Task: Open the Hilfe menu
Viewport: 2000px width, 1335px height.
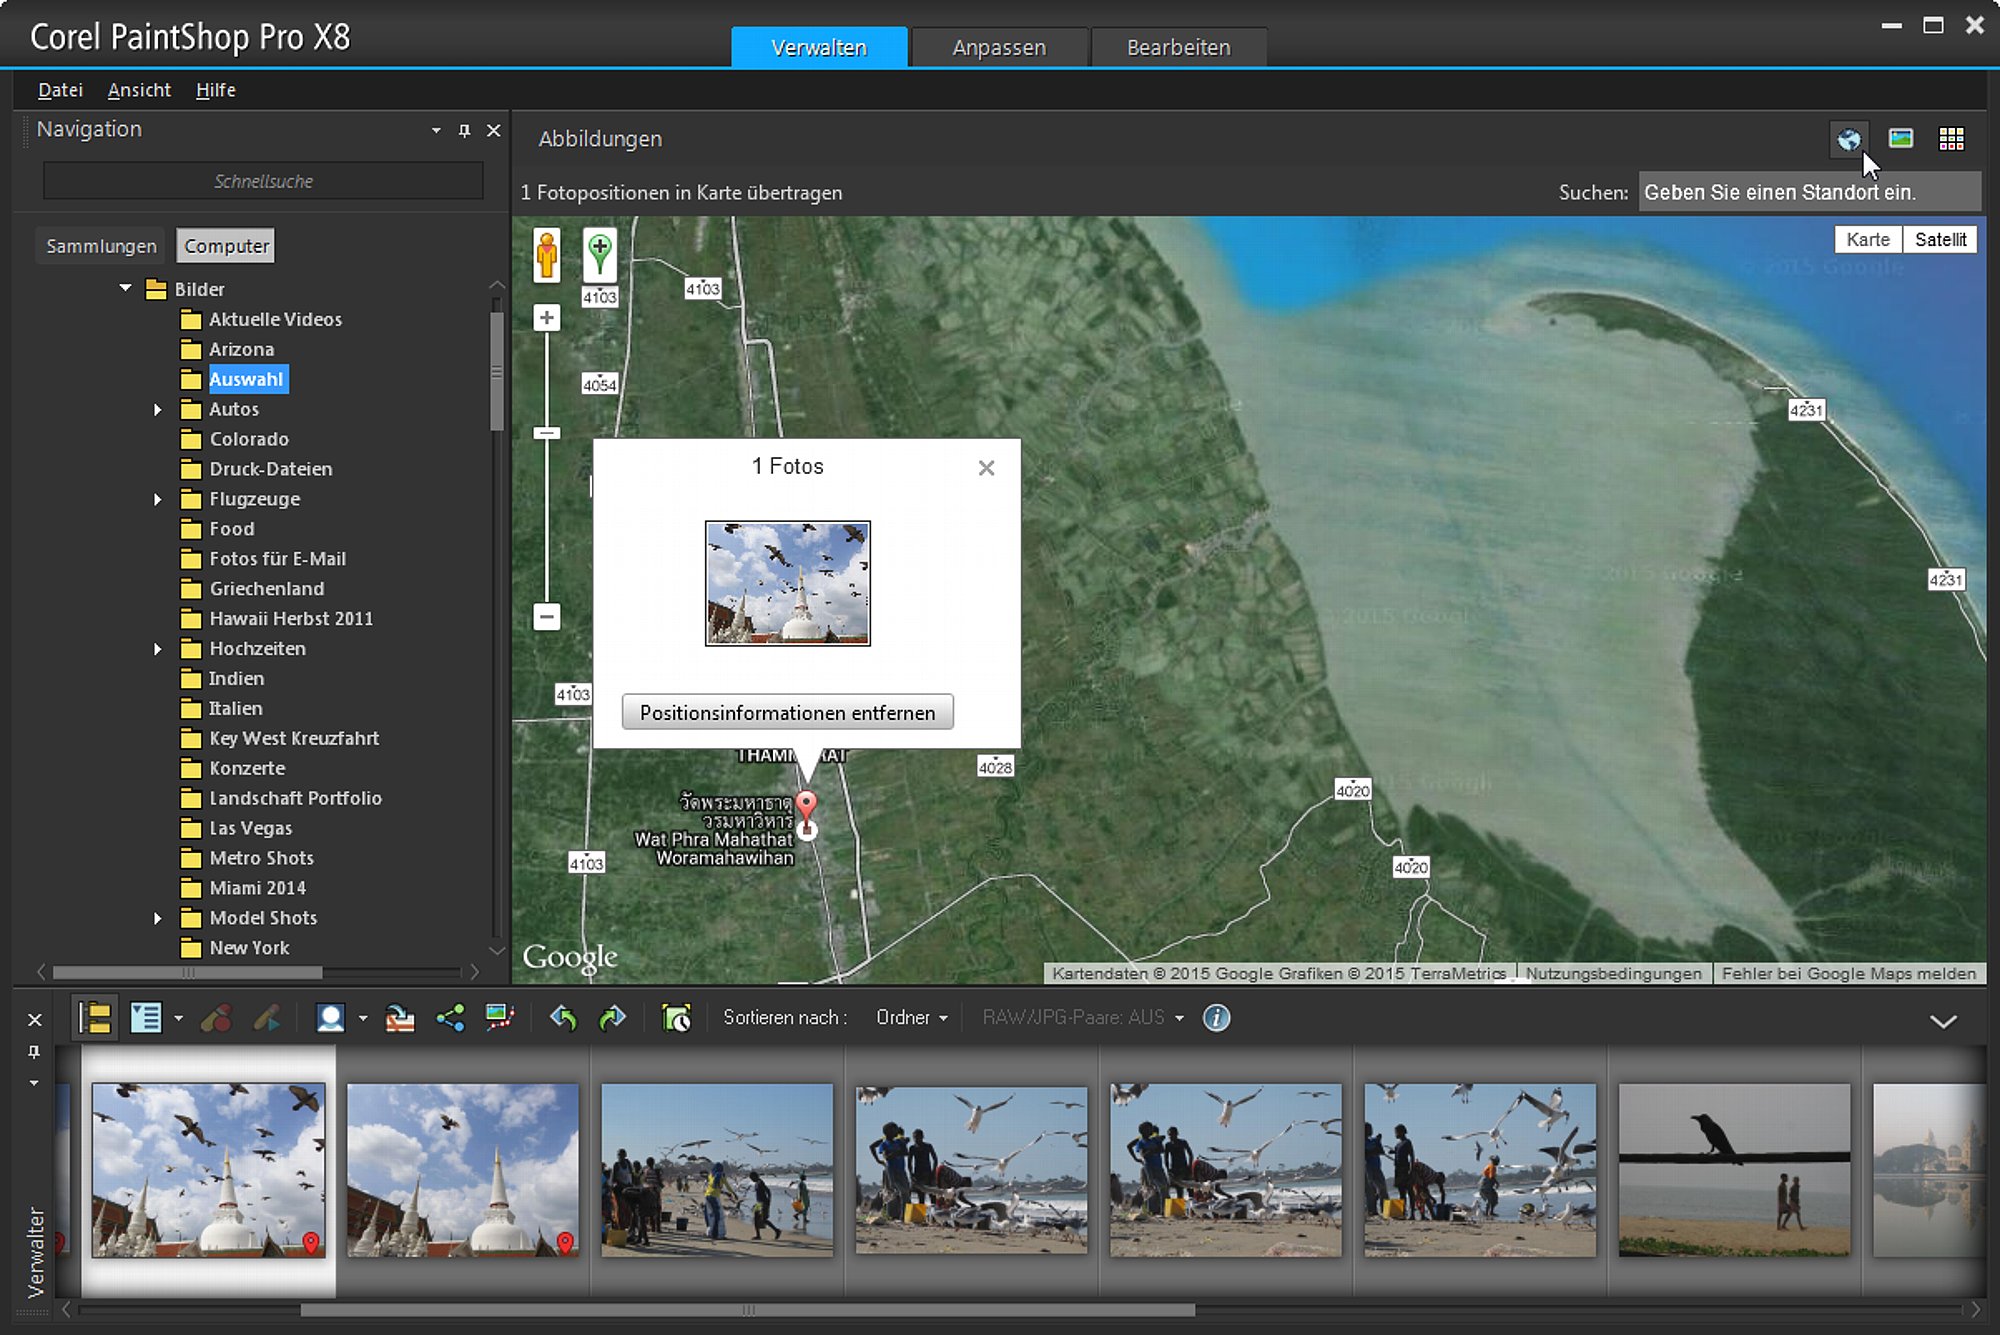Action: [x=215, y=90]
